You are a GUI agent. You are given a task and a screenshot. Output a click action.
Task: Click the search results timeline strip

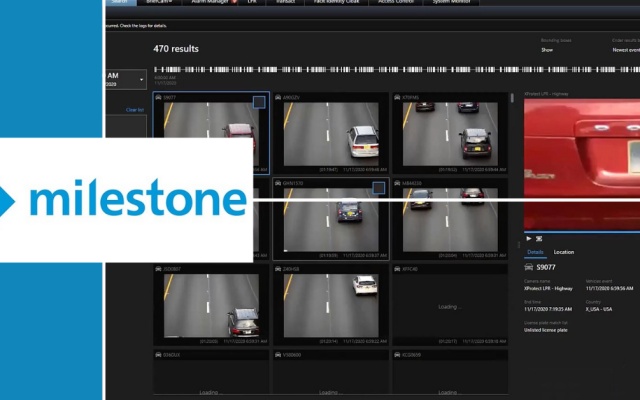[x=397, y=70]
